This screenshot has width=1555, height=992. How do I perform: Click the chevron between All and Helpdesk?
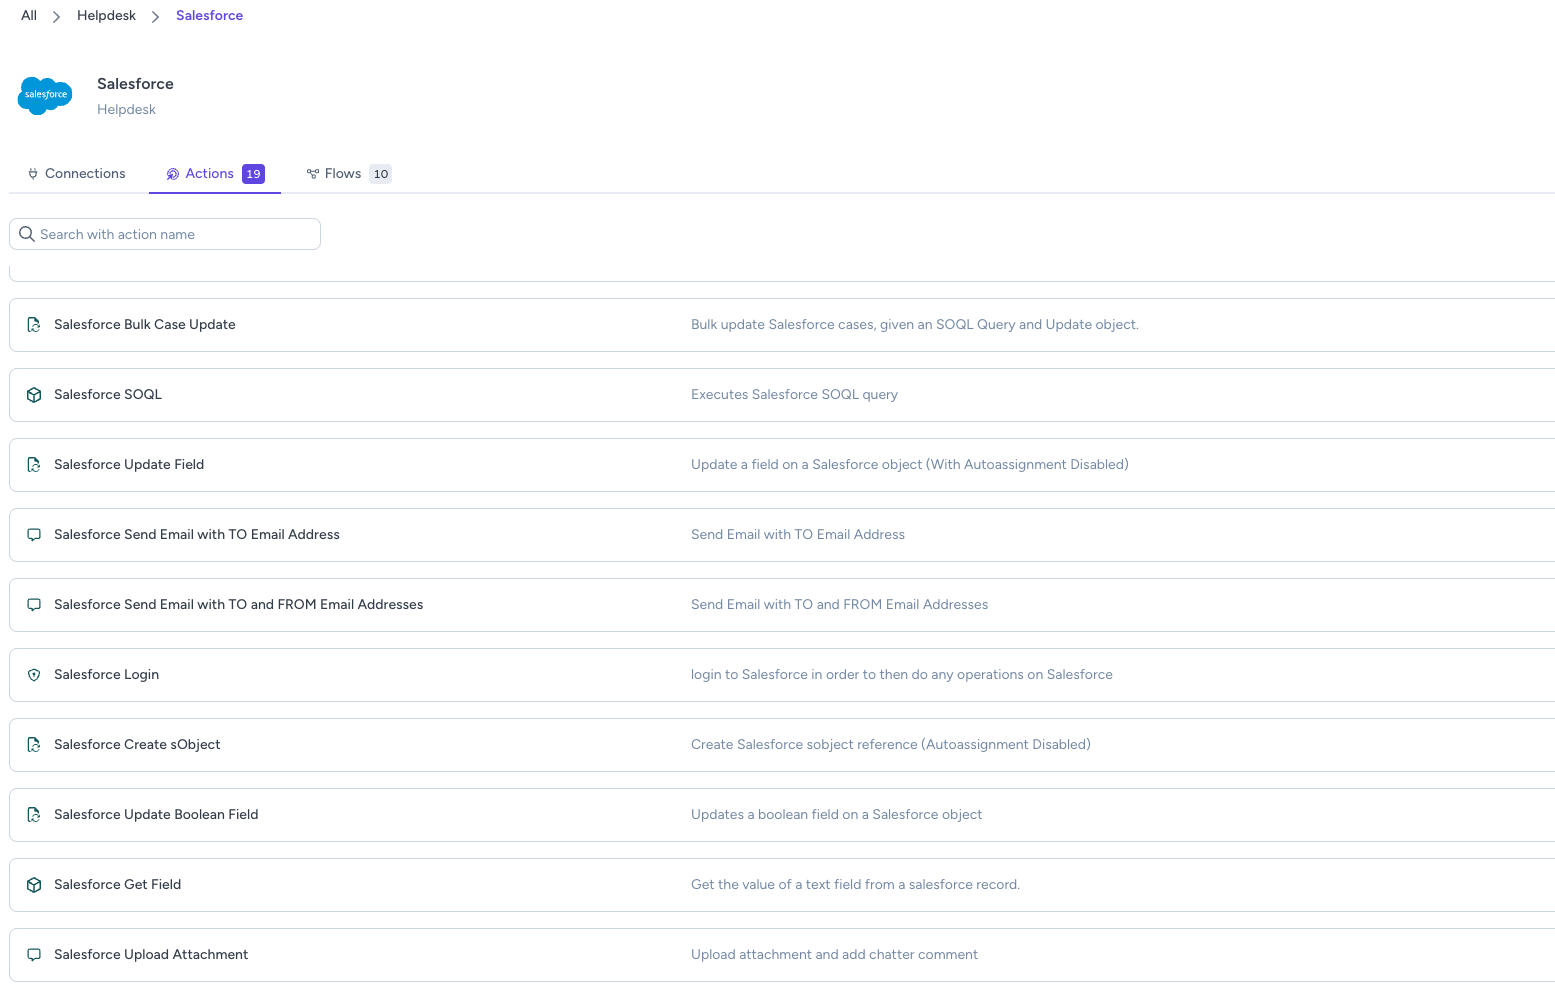coord(56,16)
